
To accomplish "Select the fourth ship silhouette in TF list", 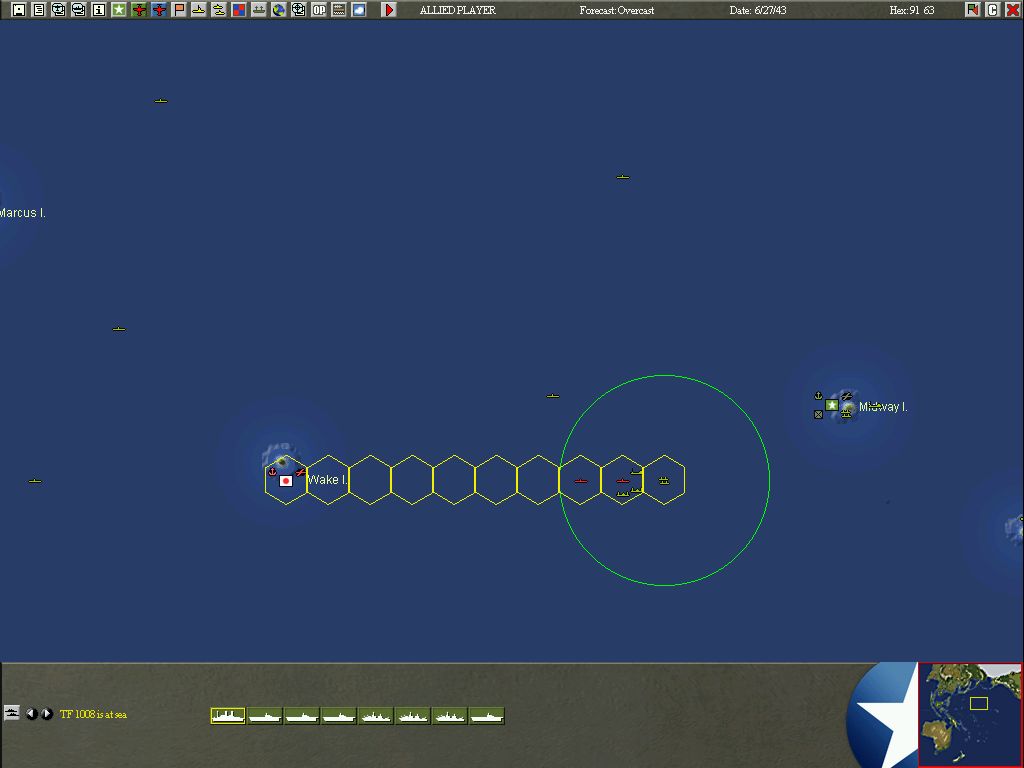I will coord(339,716).
